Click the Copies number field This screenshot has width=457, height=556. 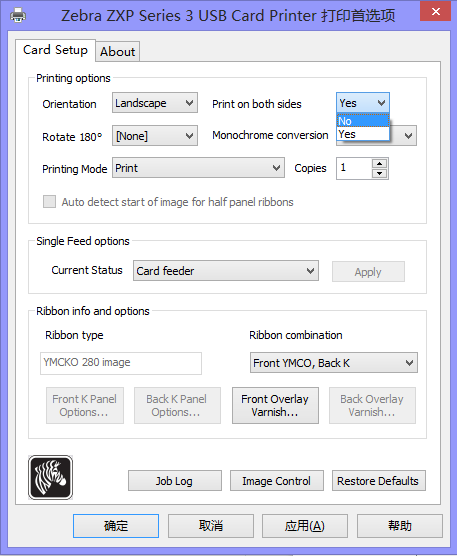[354, 168]
